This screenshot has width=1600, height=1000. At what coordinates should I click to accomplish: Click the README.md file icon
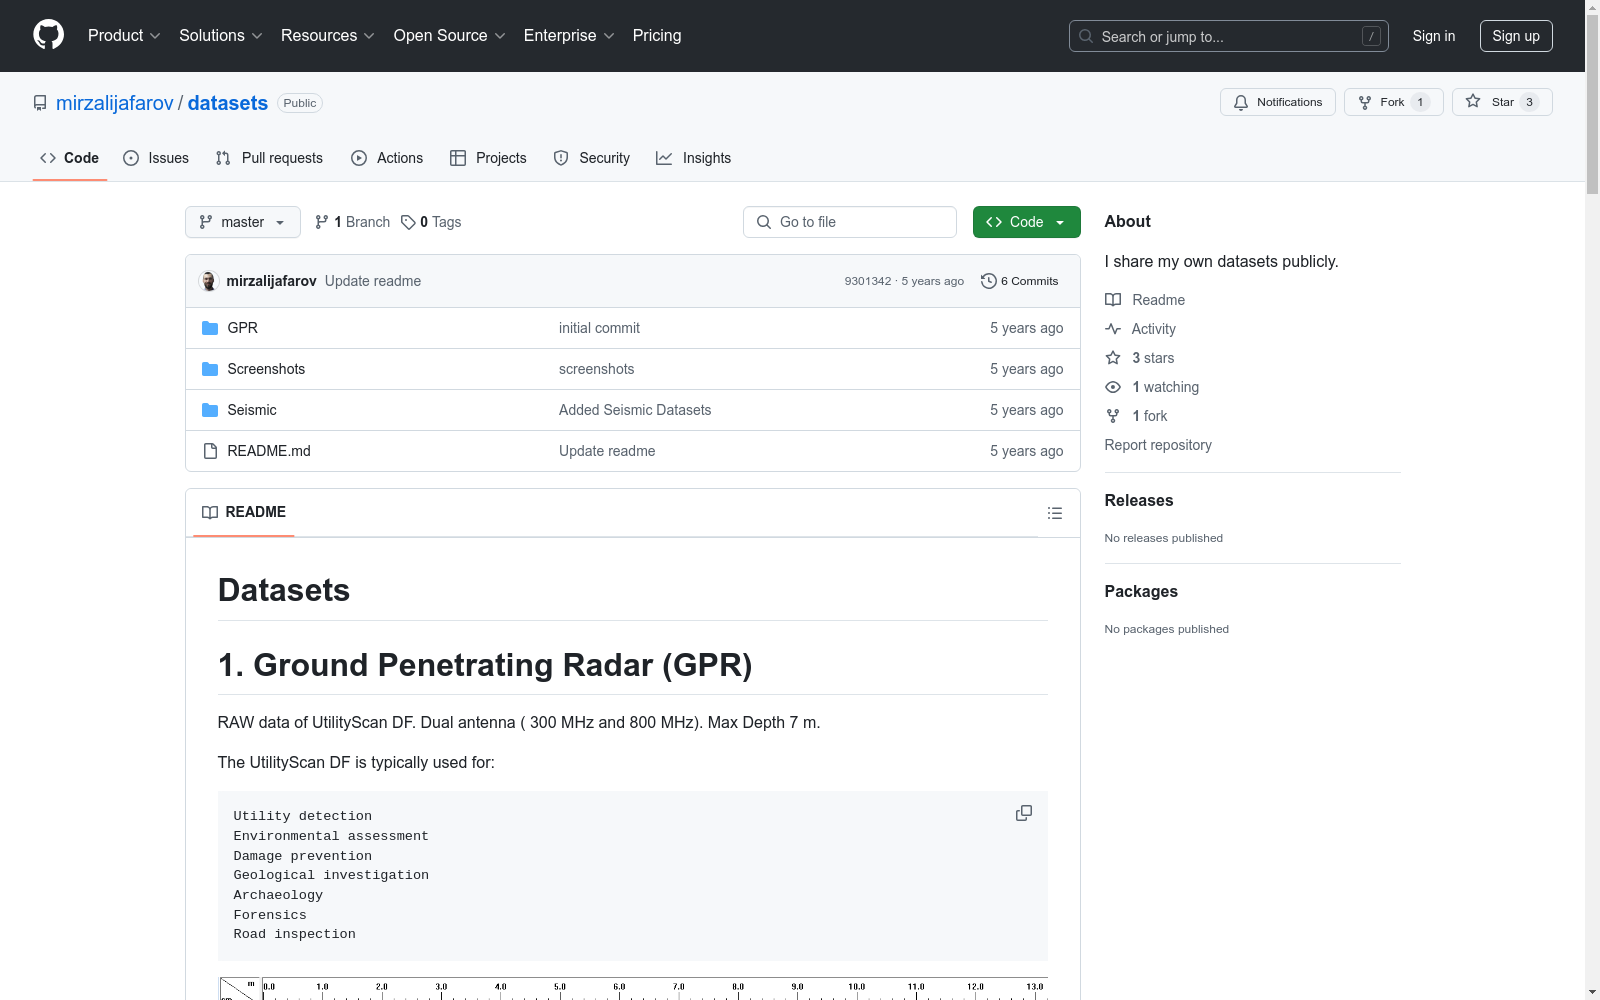[210, 451]
